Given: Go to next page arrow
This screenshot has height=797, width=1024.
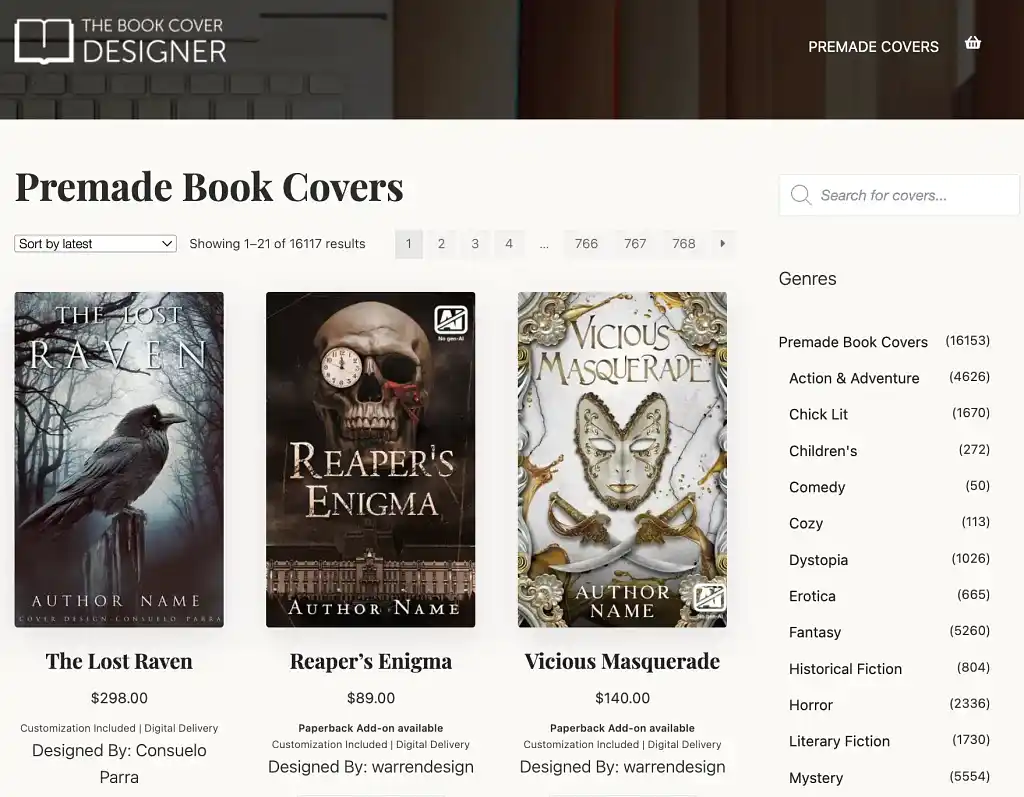Looking at the screenshot, I should [722, 244].
